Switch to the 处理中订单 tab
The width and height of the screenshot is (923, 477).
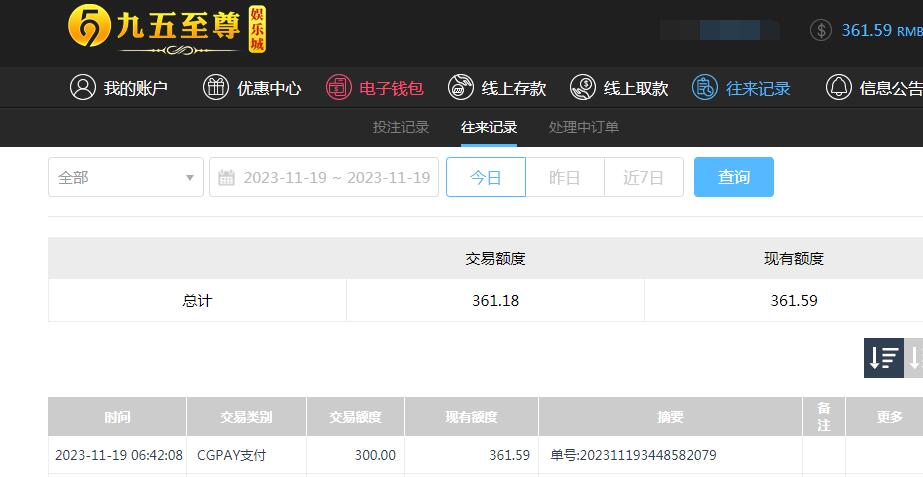pyautogui.click(x=584, y=127)
